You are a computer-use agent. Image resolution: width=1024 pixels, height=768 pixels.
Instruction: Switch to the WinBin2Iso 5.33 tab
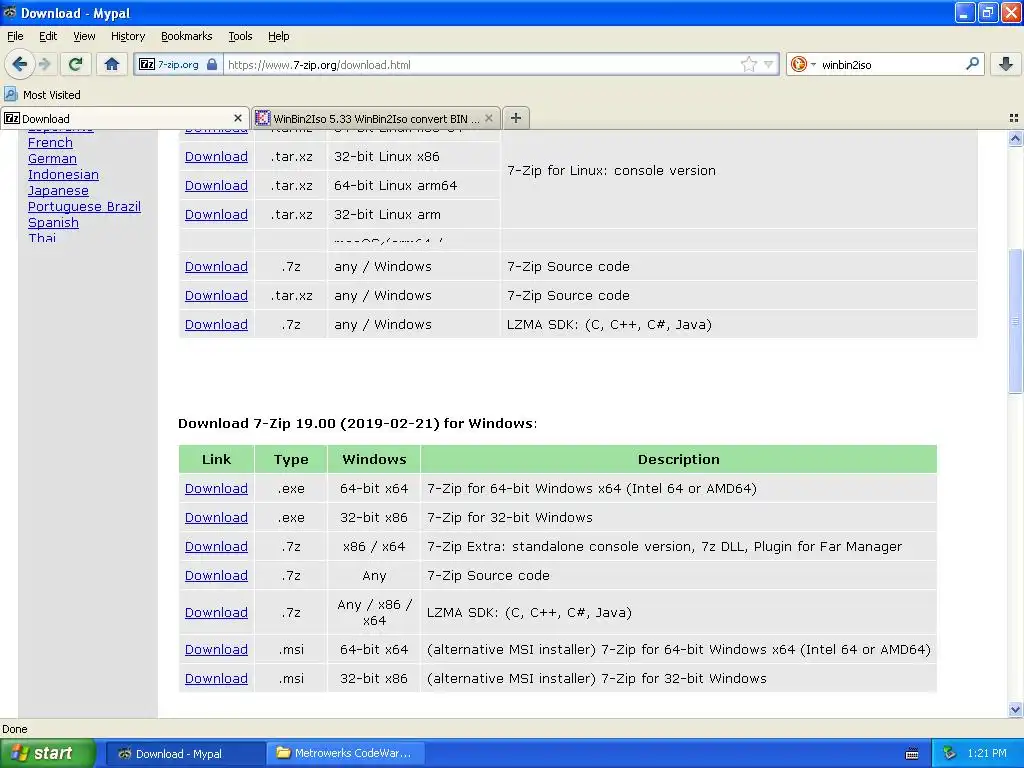[x=376, y=118]
